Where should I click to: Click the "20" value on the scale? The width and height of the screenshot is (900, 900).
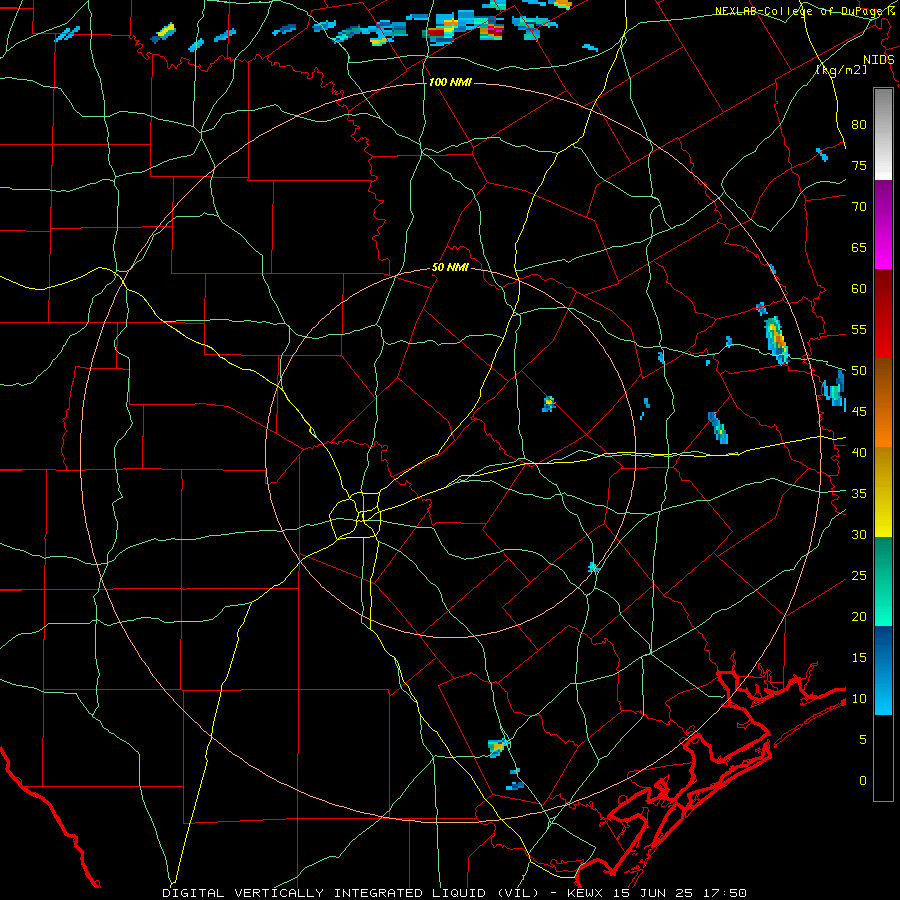click(x=859, y=616)
